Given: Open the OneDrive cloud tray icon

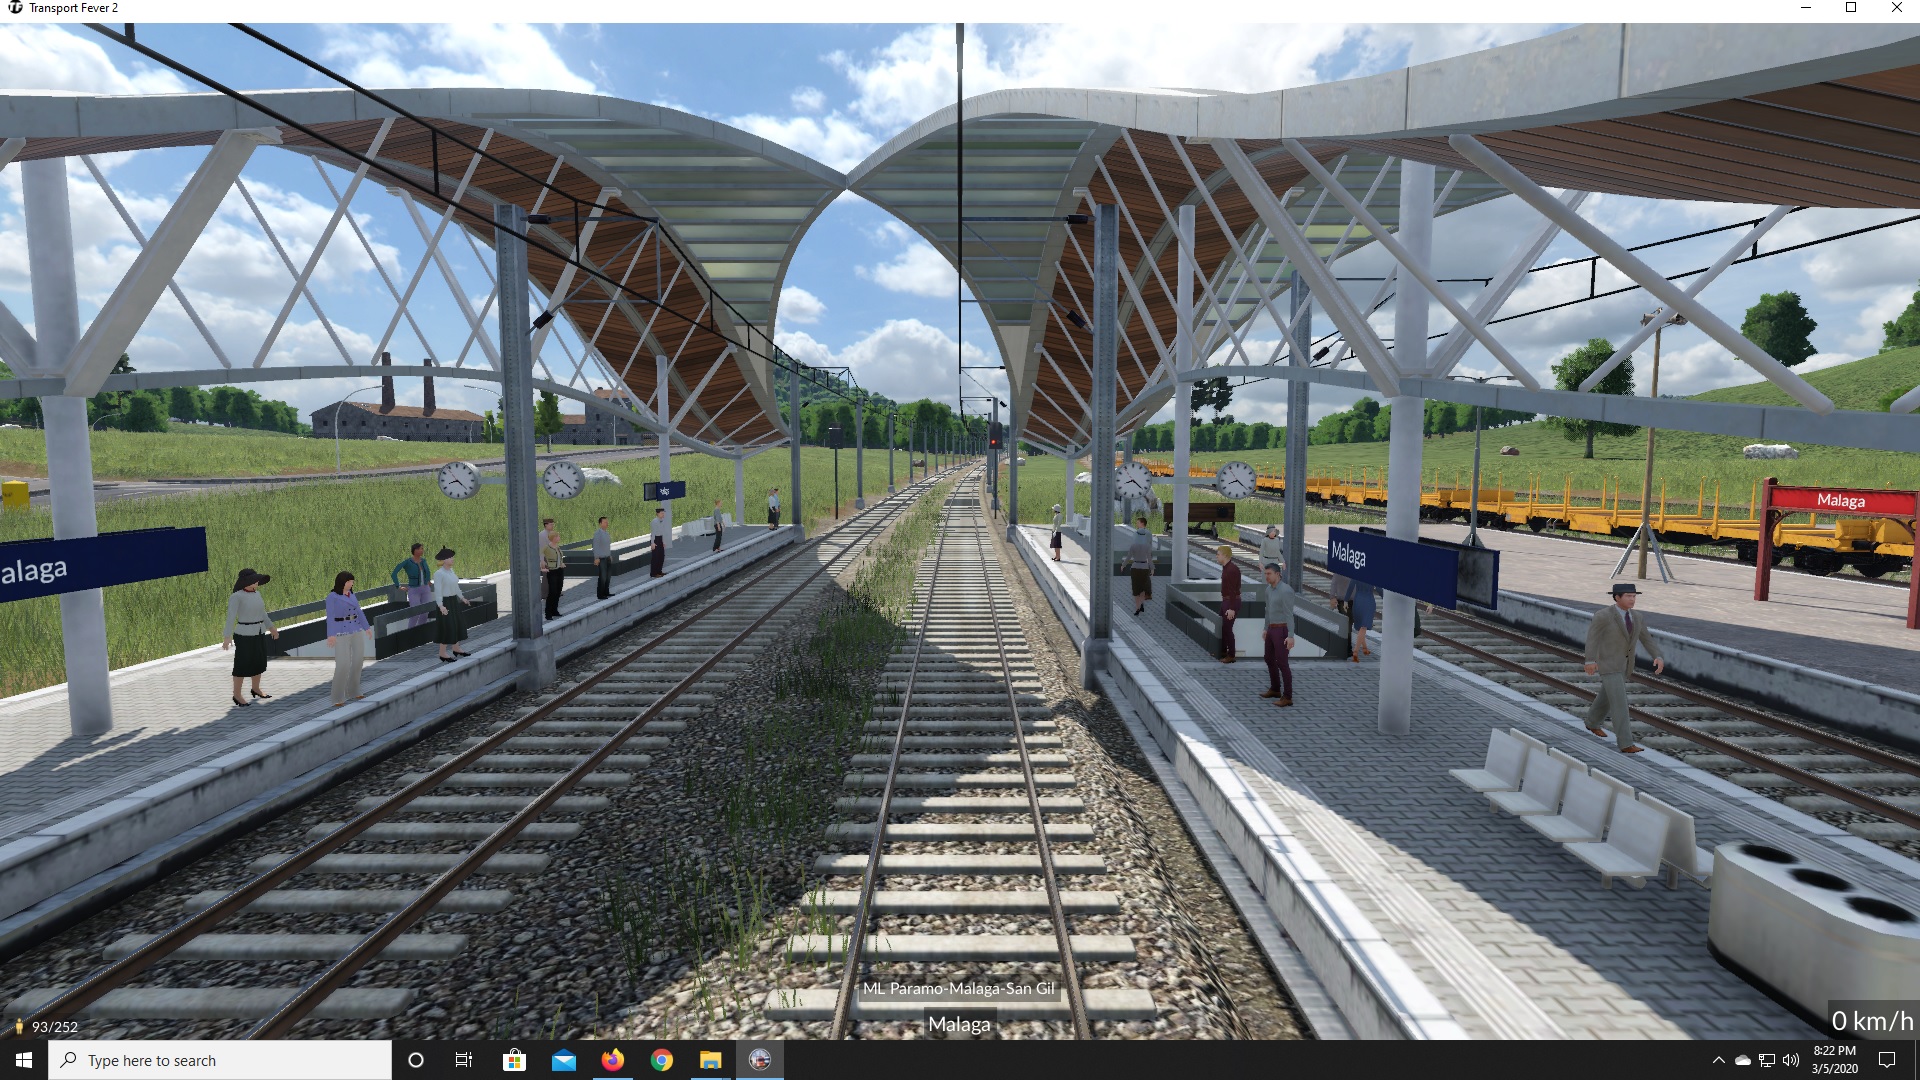Looking at the screenshot, I should (1743, 1060).
